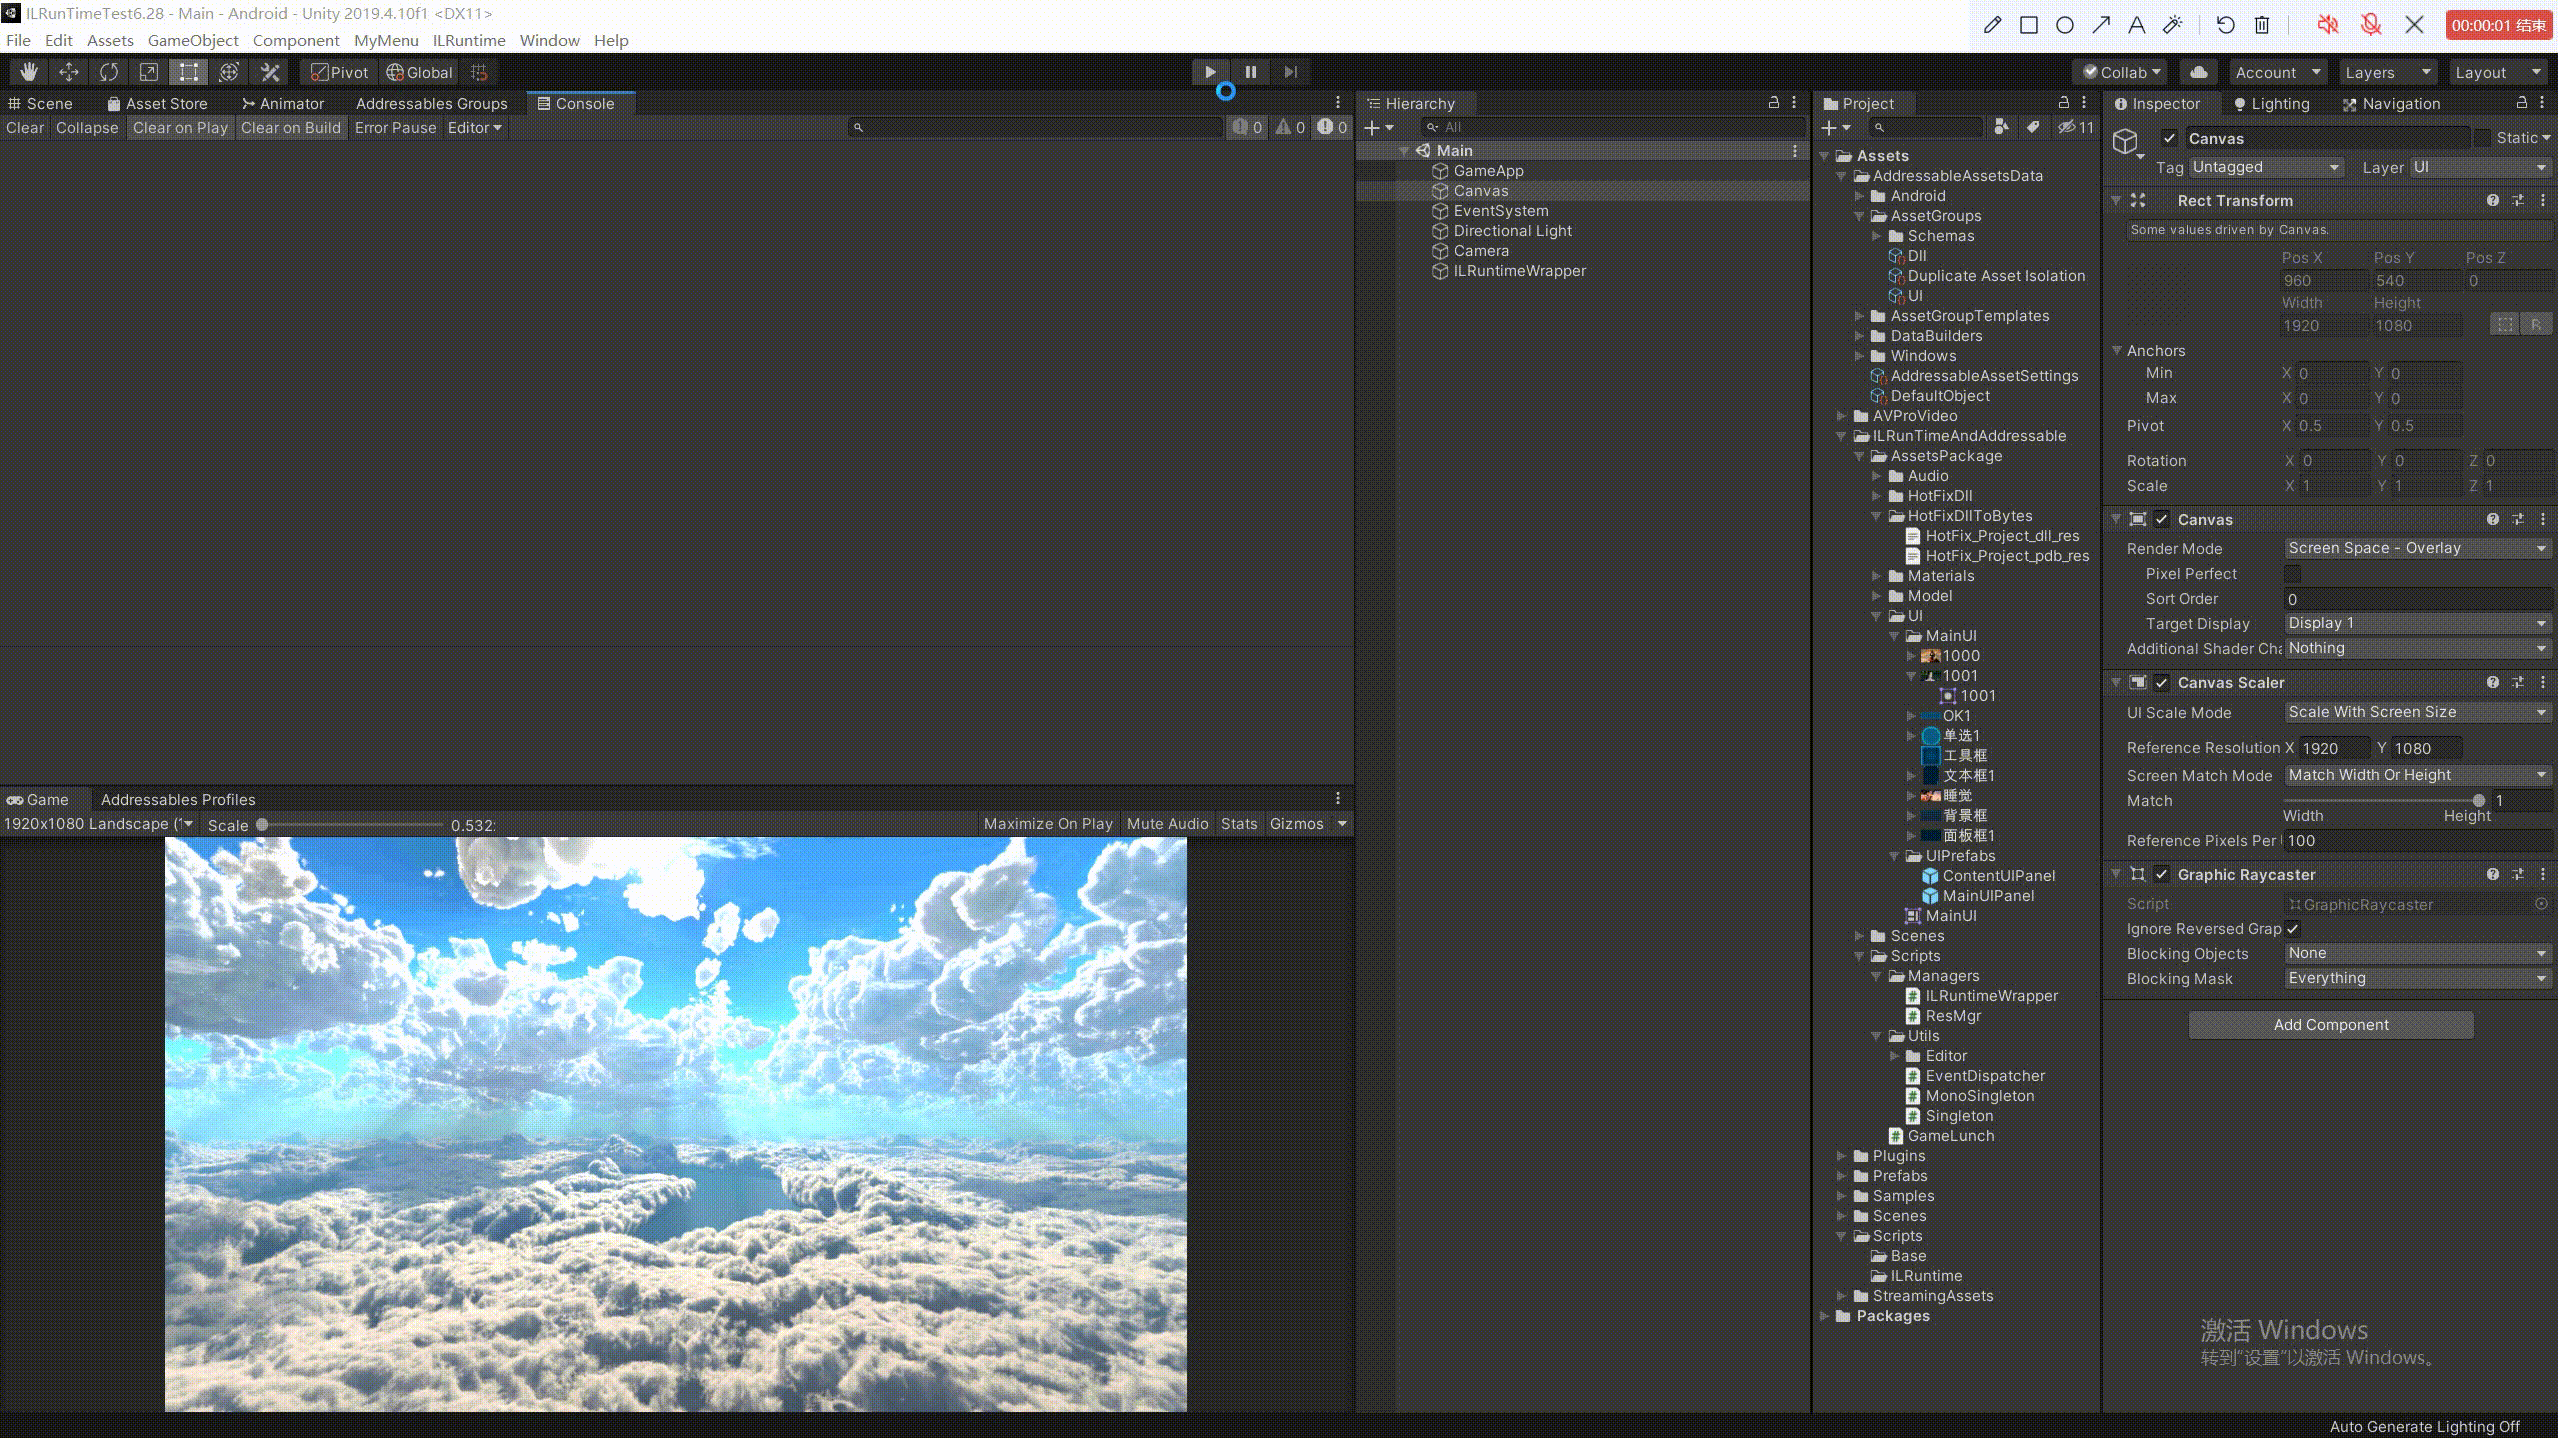Uncheck Ignore Reversed Graphics
Image resolution: width=2558 pixels, height=1438 pixels.
tap(2292, 929)
